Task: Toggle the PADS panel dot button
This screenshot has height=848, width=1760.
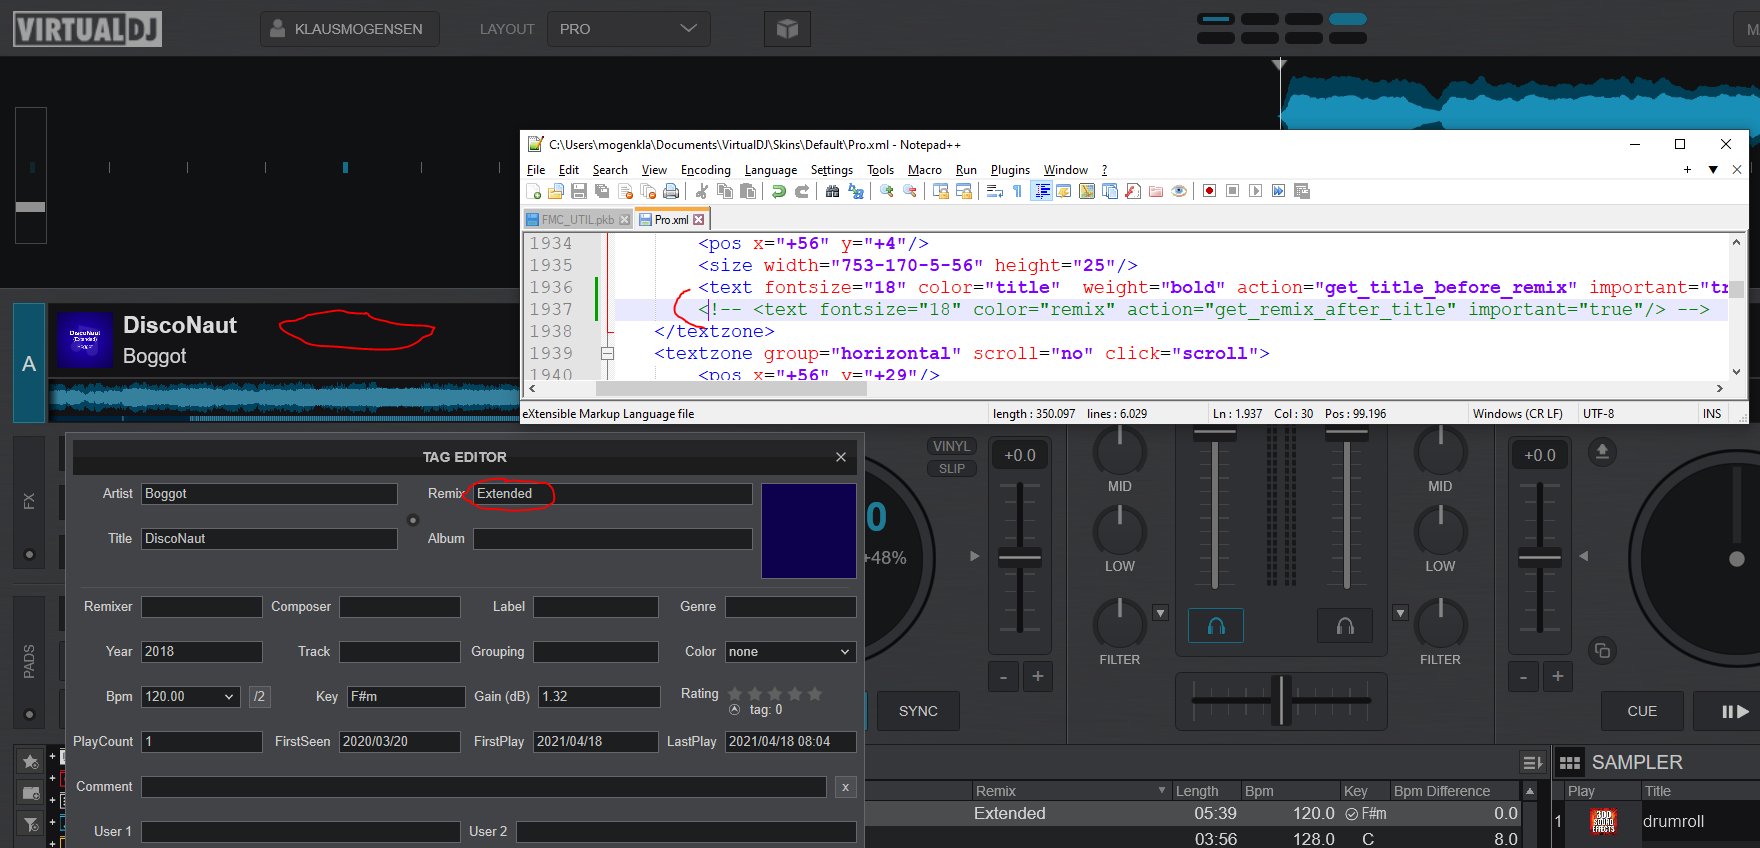Action: [29, 714]
